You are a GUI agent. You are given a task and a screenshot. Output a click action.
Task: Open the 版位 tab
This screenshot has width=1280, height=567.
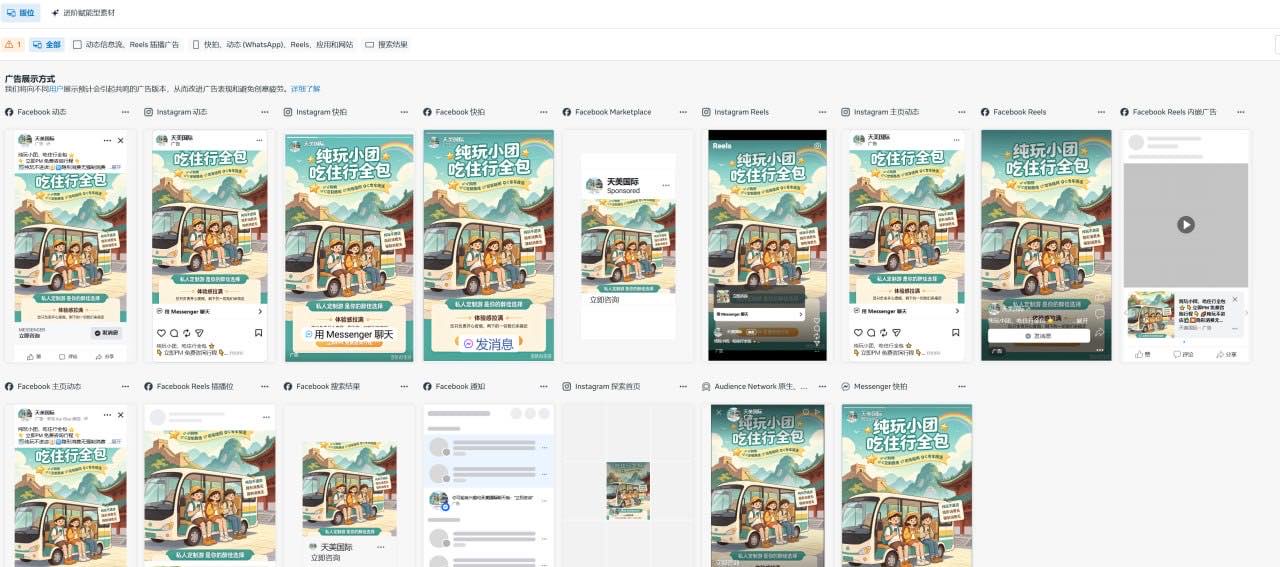coord(19,13)
